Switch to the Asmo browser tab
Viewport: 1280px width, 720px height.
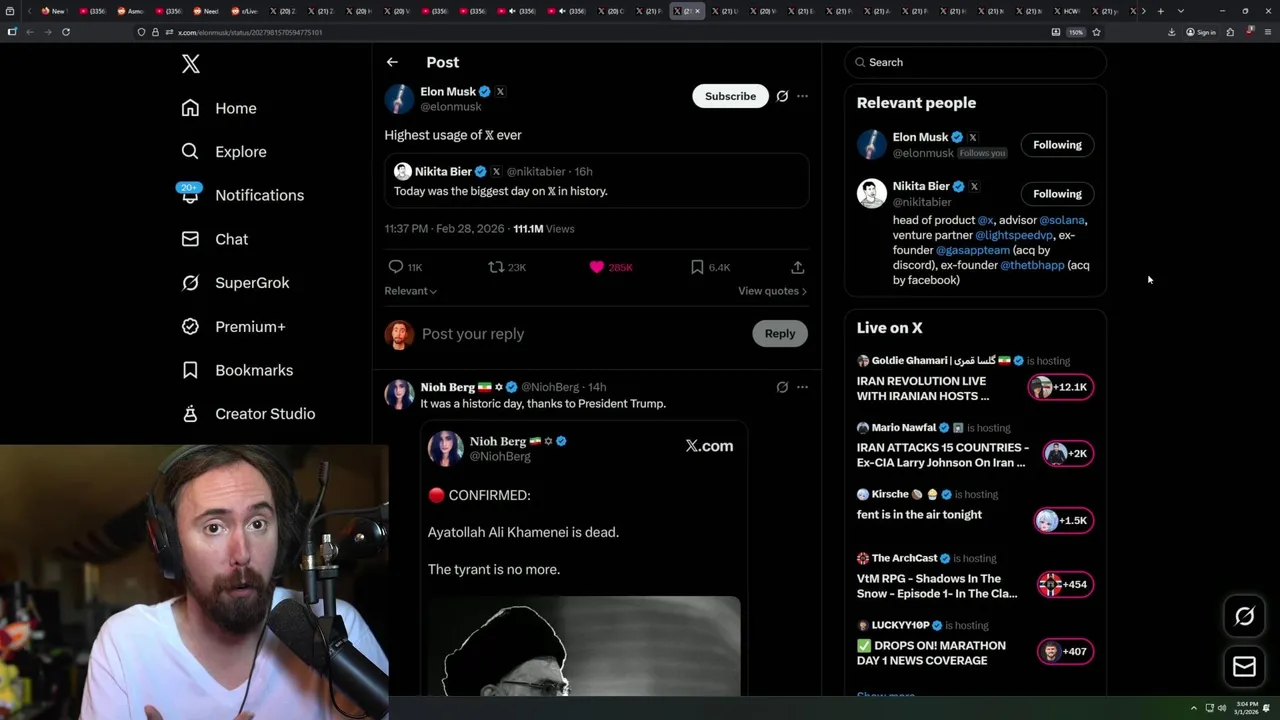(x=131, y=11)
